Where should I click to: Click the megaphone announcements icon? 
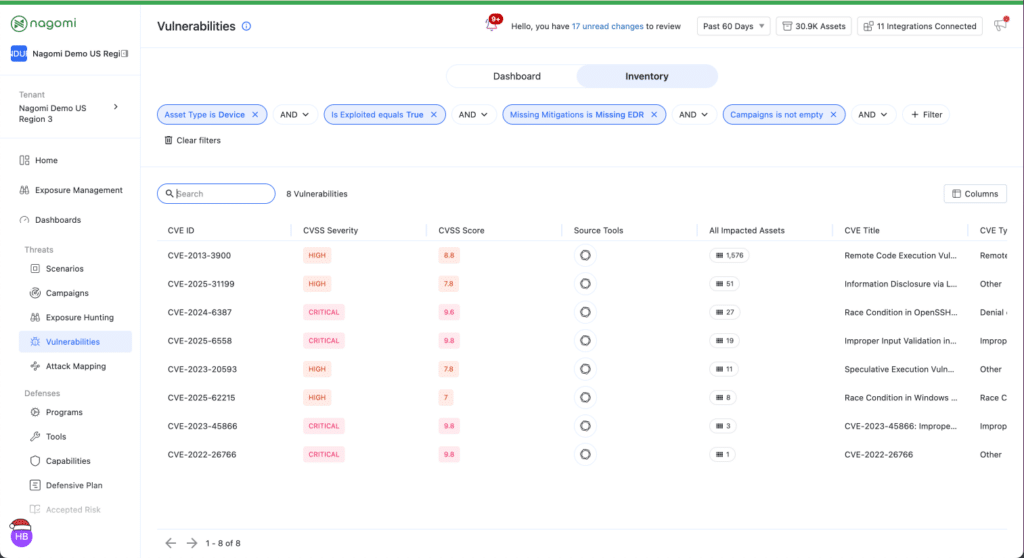999,26
